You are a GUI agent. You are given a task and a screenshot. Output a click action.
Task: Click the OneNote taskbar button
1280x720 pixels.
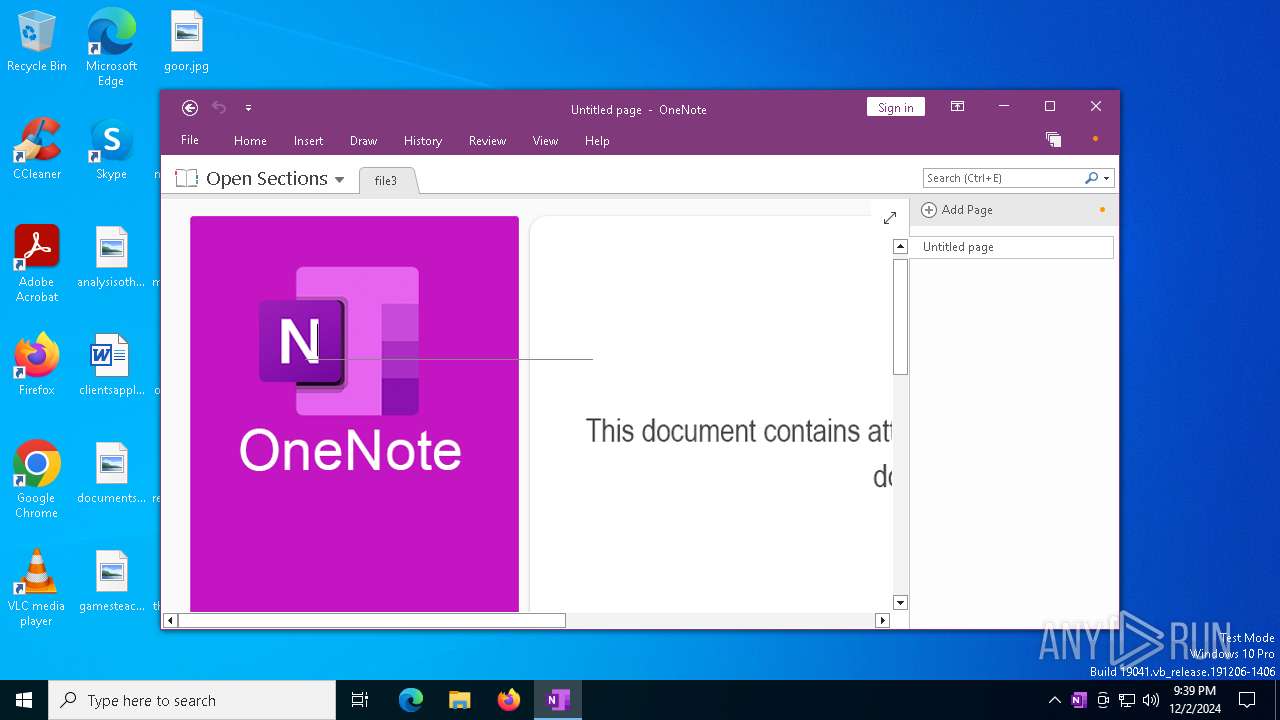click(x=558, y=700)
